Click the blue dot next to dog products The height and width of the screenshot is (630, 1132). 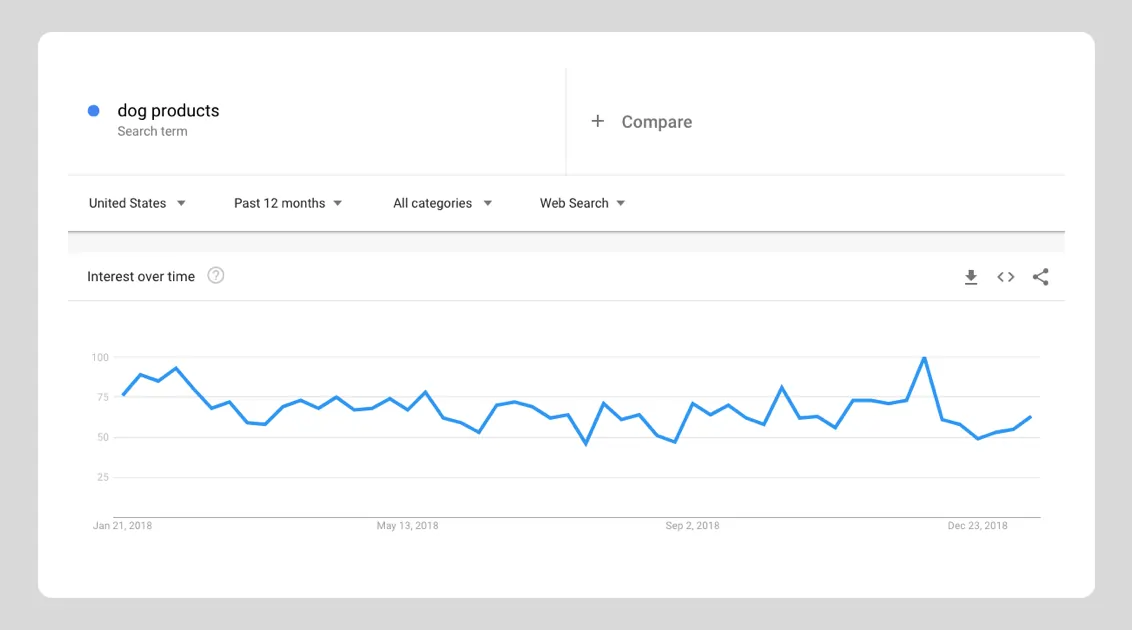[x=93, y=111]
